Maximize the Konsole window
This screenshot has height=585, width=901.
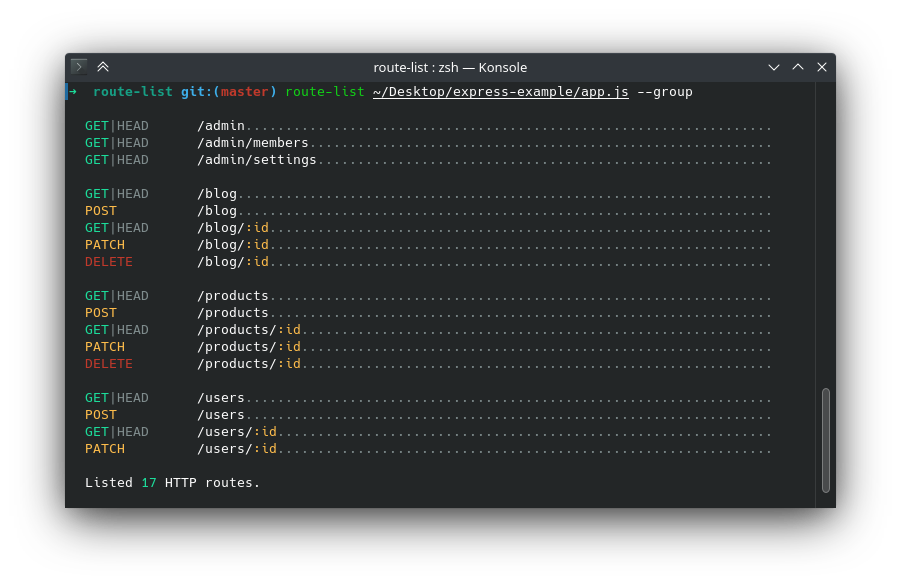pos(798,67)
